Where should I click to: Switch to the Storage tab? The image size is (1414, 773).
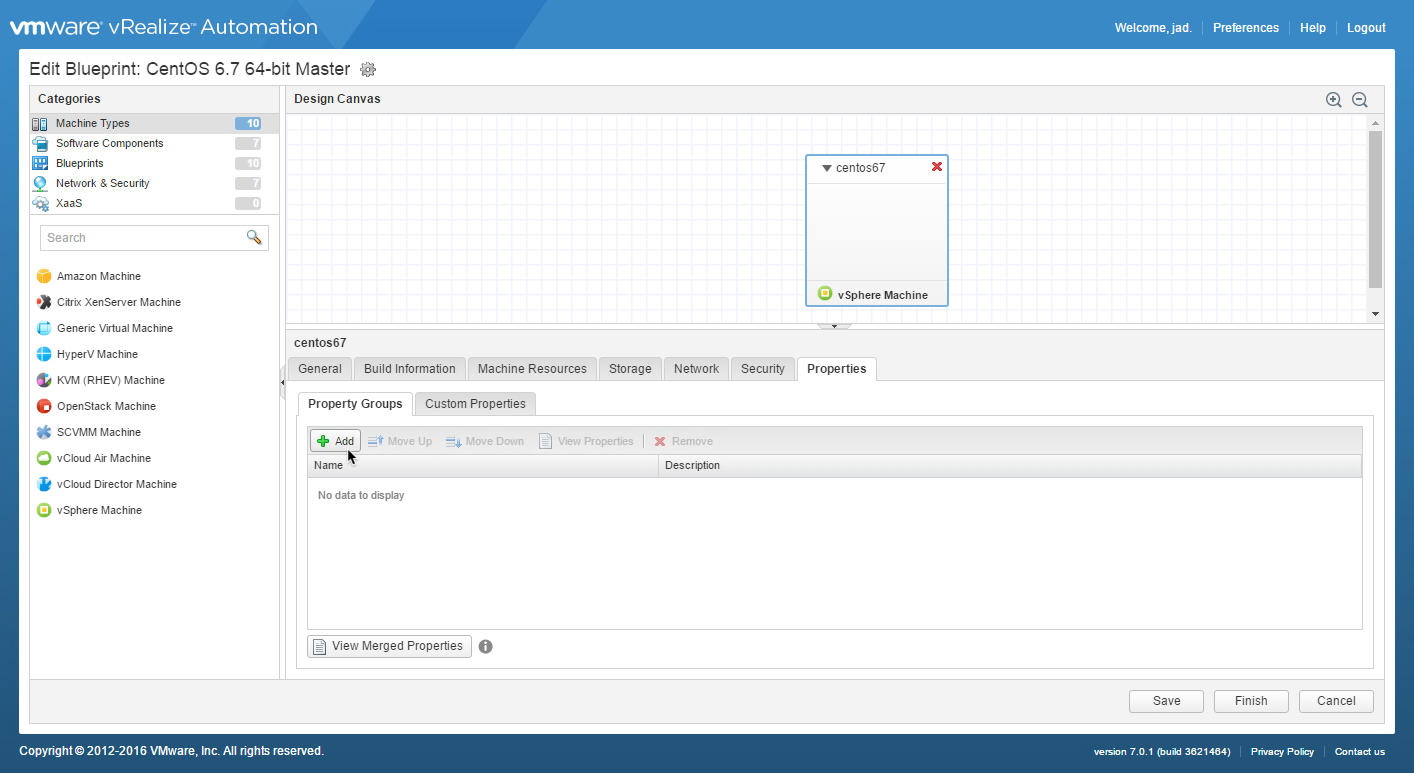point(630,369)
